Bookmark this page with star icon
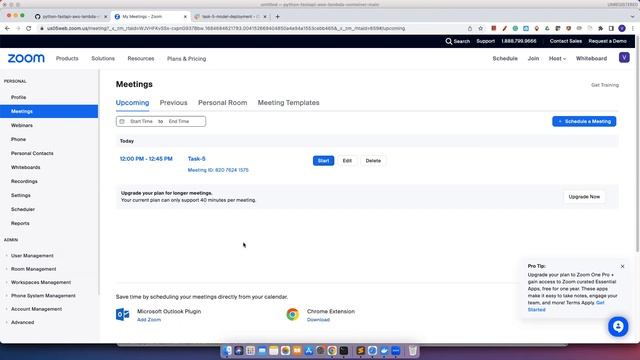This screenshot has height=360, width=640. (x=480, y=28)
